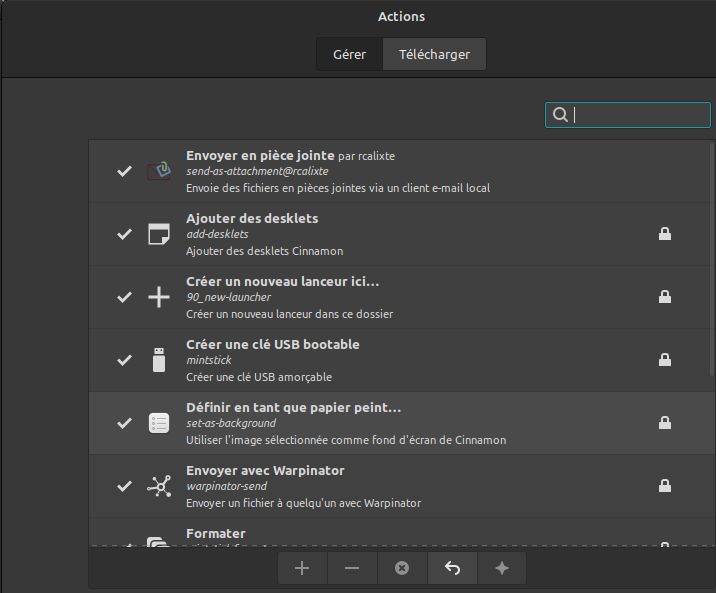Click the add-desklets identifier text
Viewport: 716px width, 593px height.
click(217, 235)
